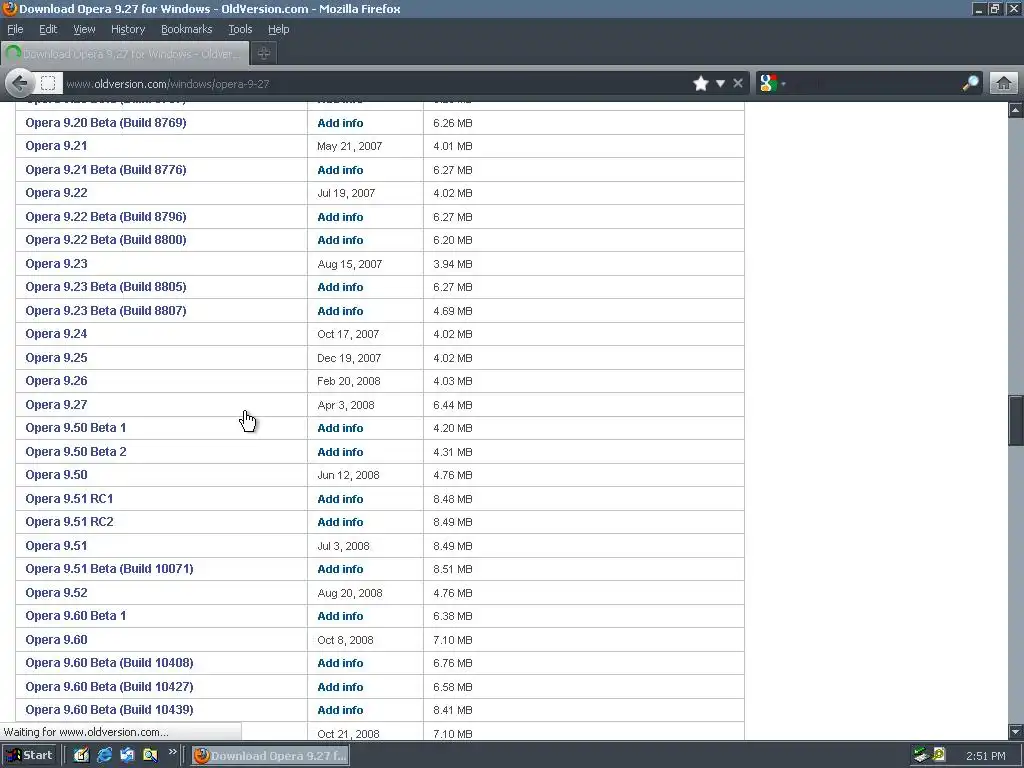This screenshot has height=768, width=1024.
Task: Open Opera 9.23 Beta (Build 8805) link
Action: point(106,287)
